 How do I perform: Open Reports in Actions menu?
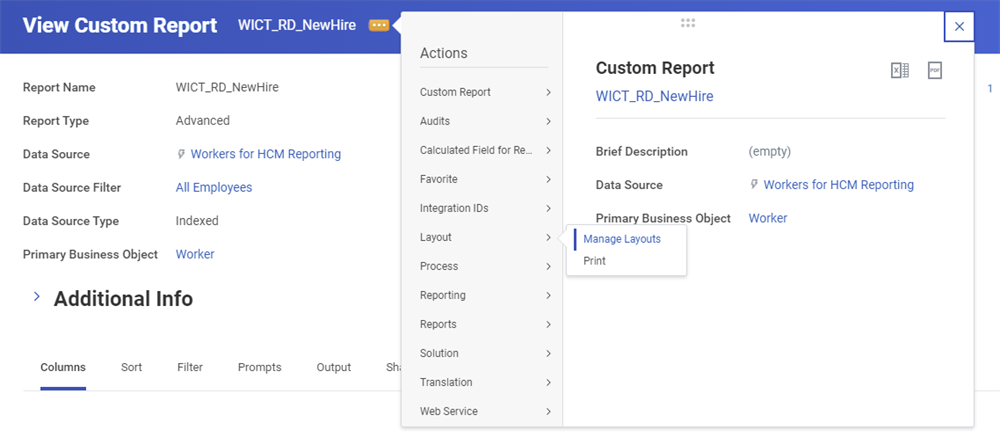[x=438, y=325]
